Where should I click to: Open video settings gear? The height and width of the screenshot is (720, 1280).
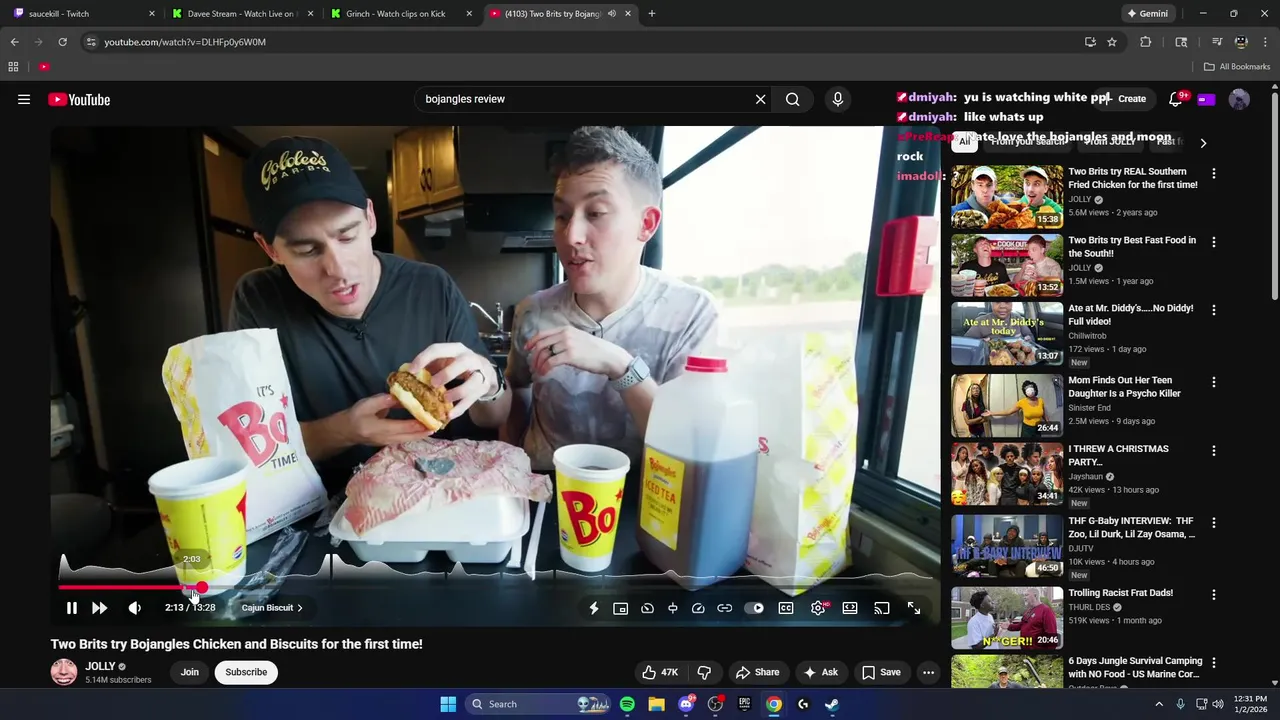[819, 608]
